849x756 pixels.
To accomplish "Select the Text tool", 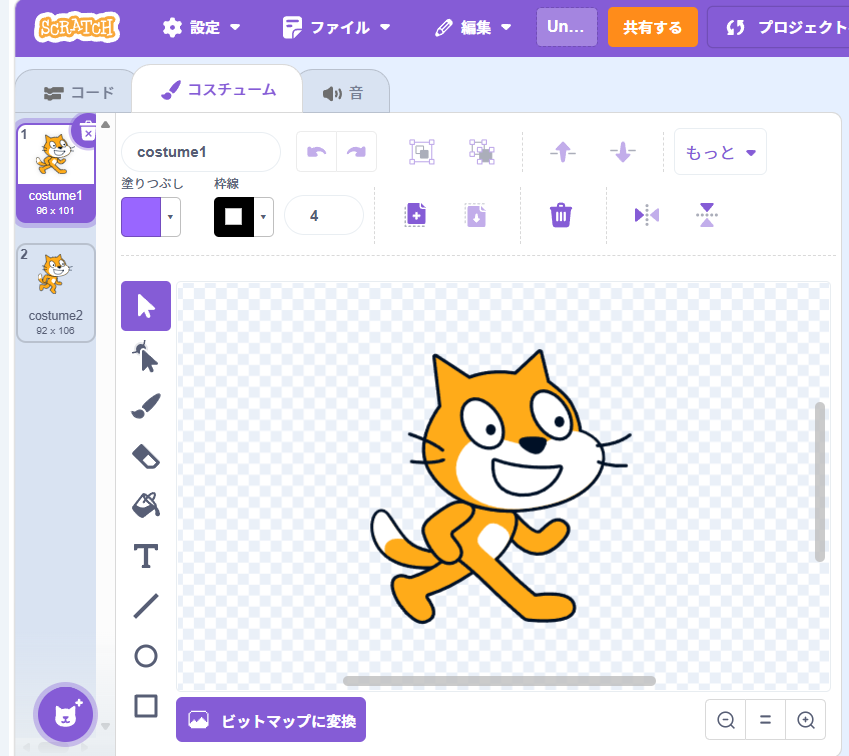I will pyautogui.click(x=146, y=555).
